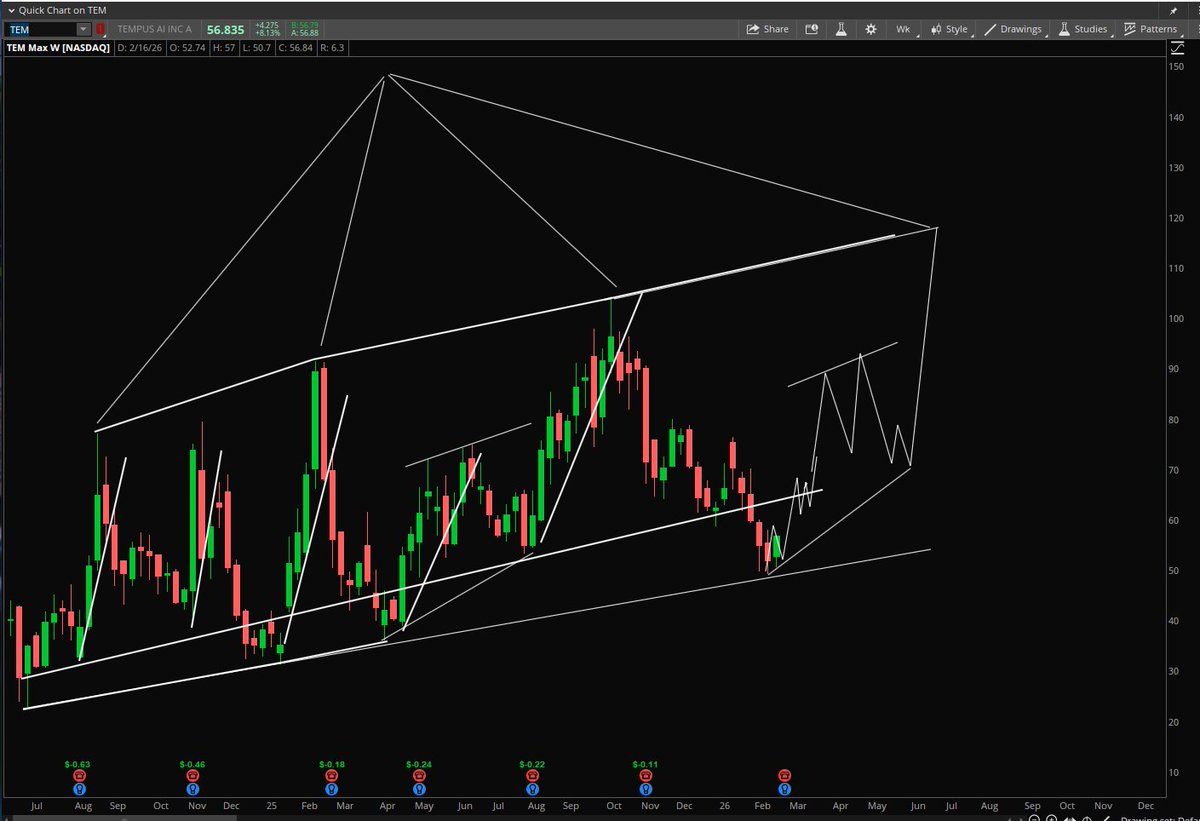Click the TEM symbol input field
The width and height of the screenshot is (1200, 821).
pos(40,30)
